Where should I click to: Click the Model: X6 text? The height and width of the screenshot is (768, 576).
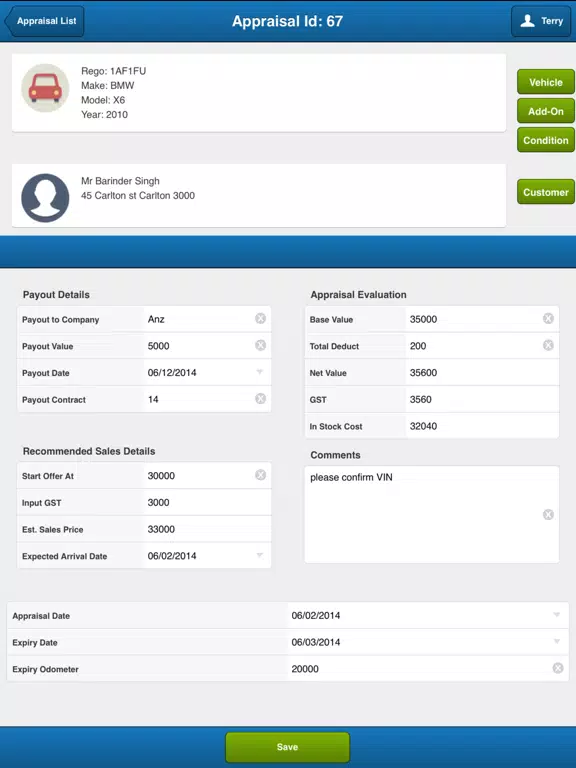[x=103, y=100]
